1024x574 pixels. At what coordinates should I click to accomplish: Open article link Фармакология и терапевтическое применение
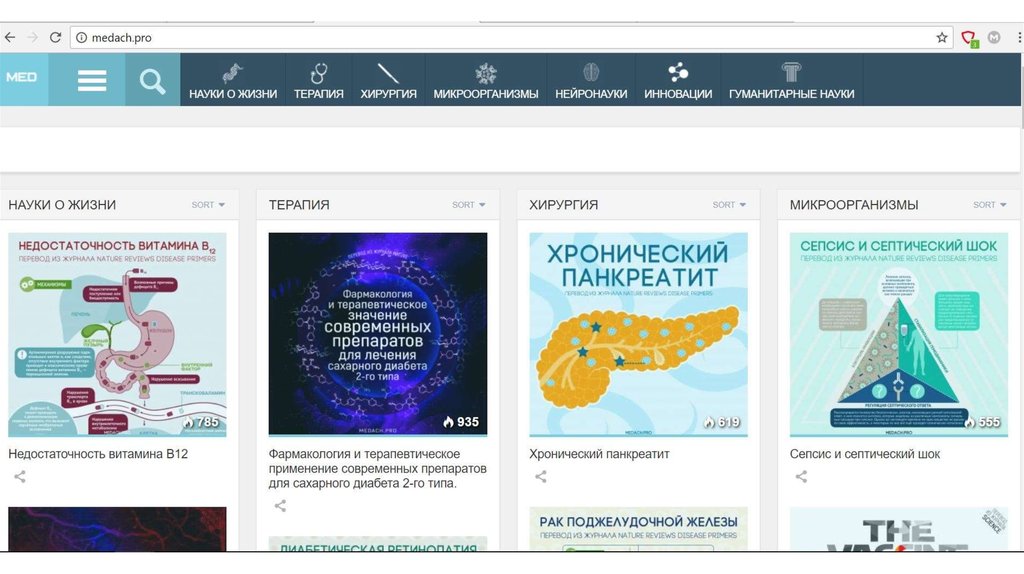pos(377,468)
